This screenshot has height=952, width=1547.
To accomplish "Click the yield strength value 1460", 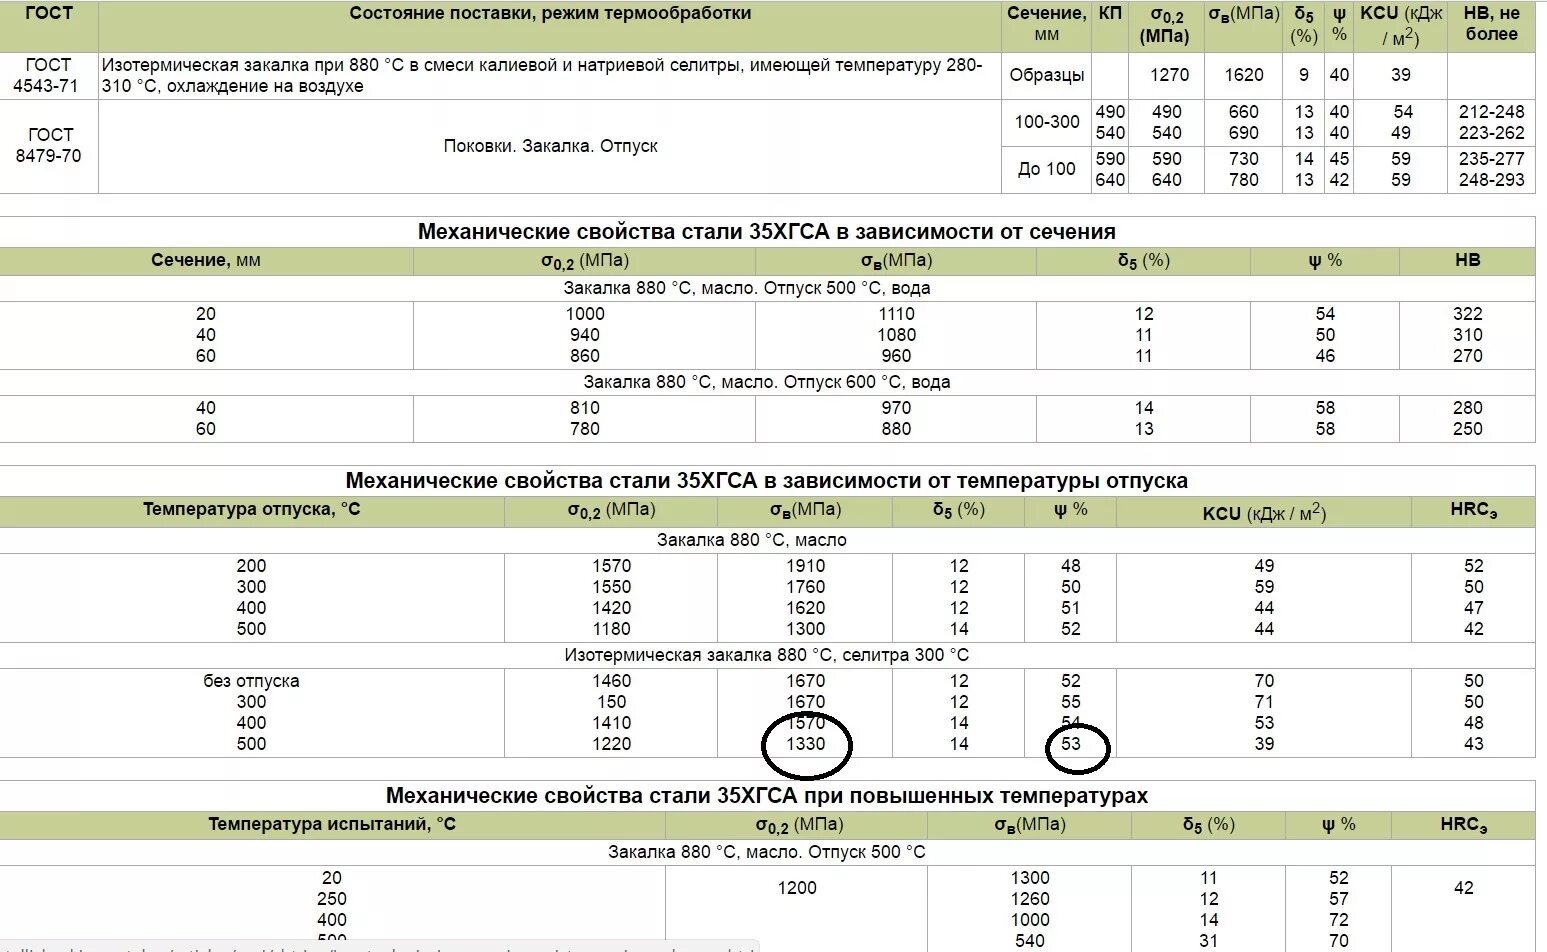I will pyautogui.click(x=611, y=681).
